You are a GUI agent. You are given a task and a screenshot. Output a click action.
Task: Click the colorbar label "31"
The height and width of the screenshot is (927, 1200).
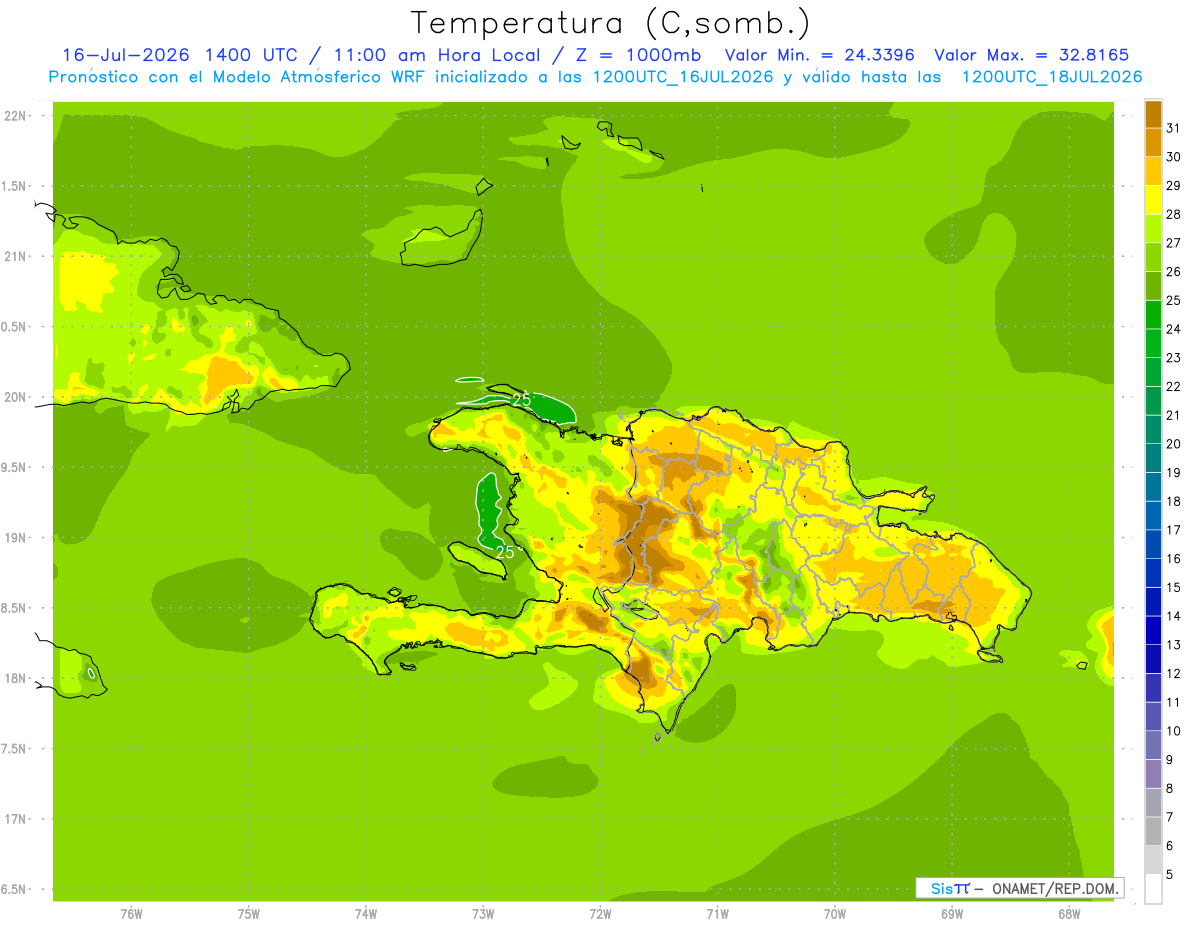pyautogui.click(x=1174, y=127)
